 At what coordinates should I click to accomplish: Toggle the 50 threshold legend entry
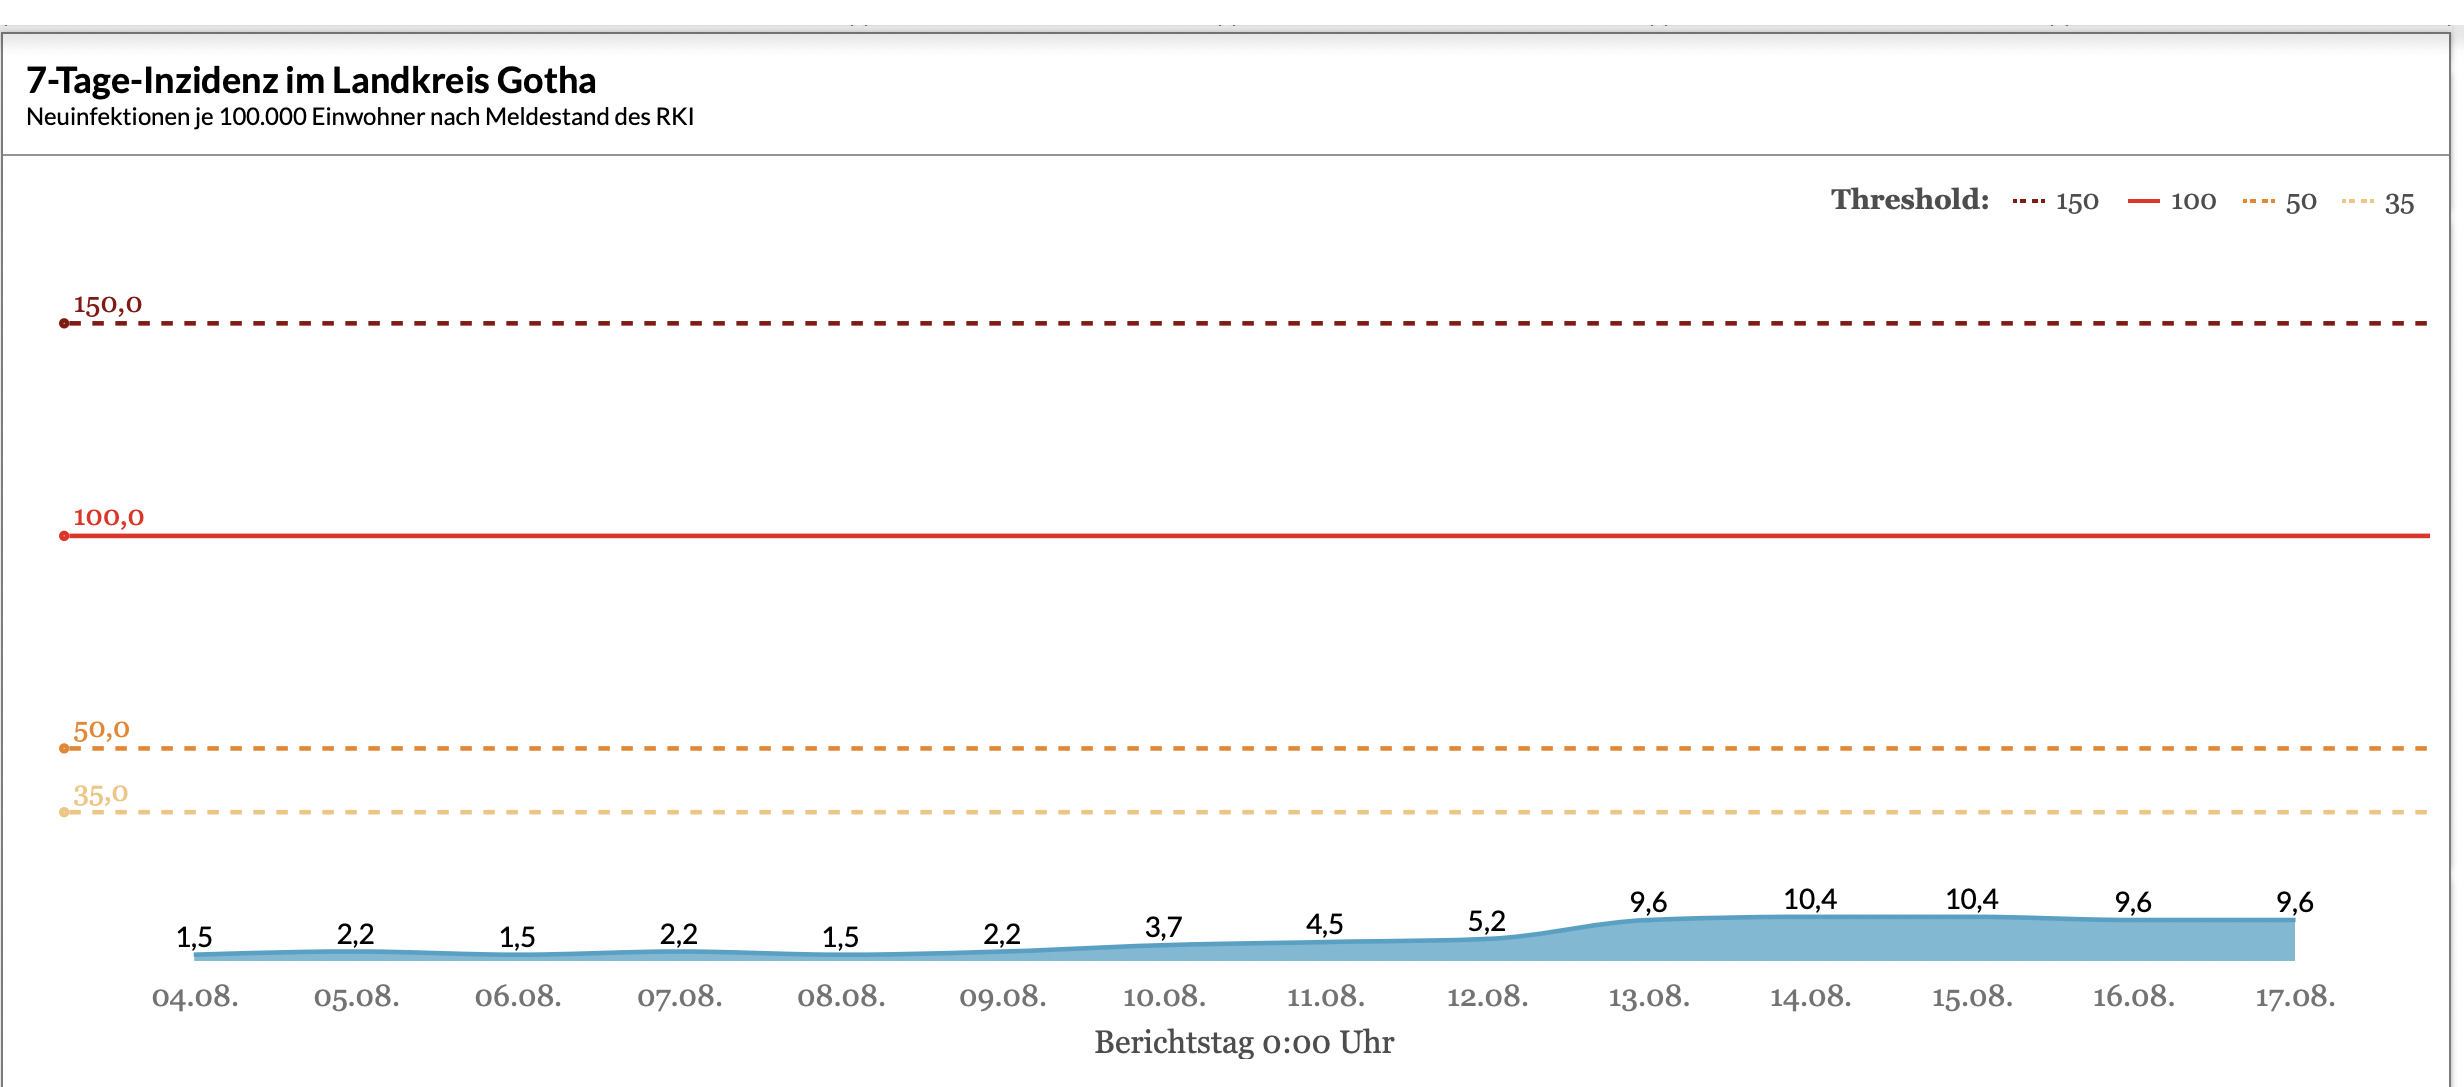[2279, 202]
